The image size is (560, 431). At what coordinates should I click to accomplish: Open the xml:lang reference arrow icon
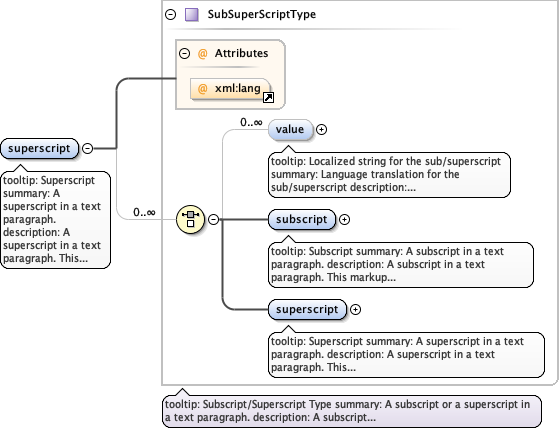tap(268, 97)
